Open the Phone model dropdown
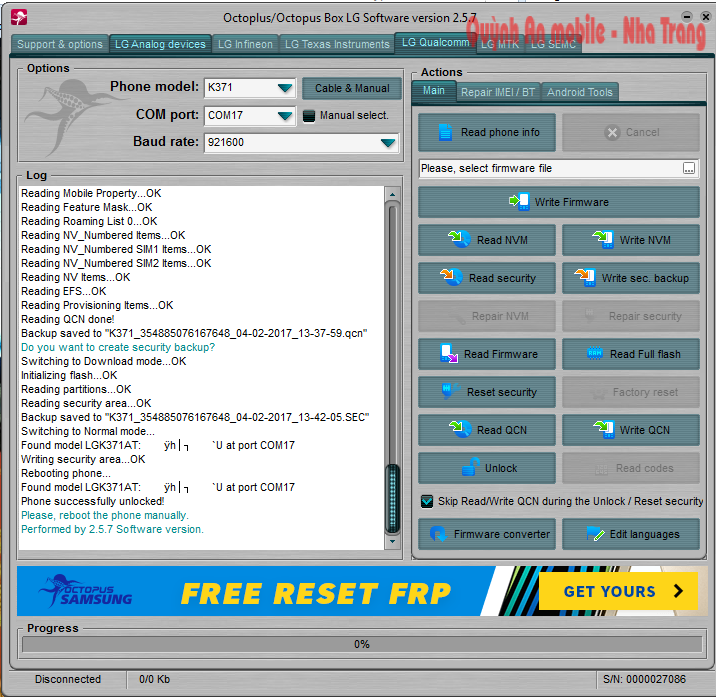The width and height of the screenshot is (716, 697). click(x=285, y=88)
